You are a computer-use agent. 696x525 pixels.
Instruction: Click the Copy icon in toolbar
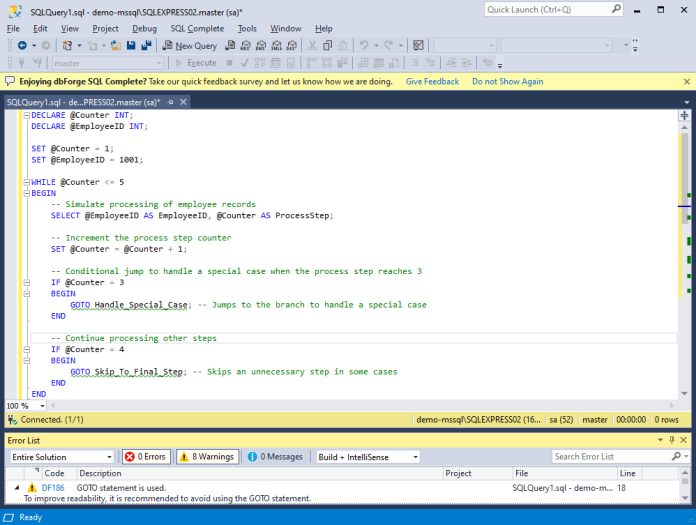(x=328, y=45)
